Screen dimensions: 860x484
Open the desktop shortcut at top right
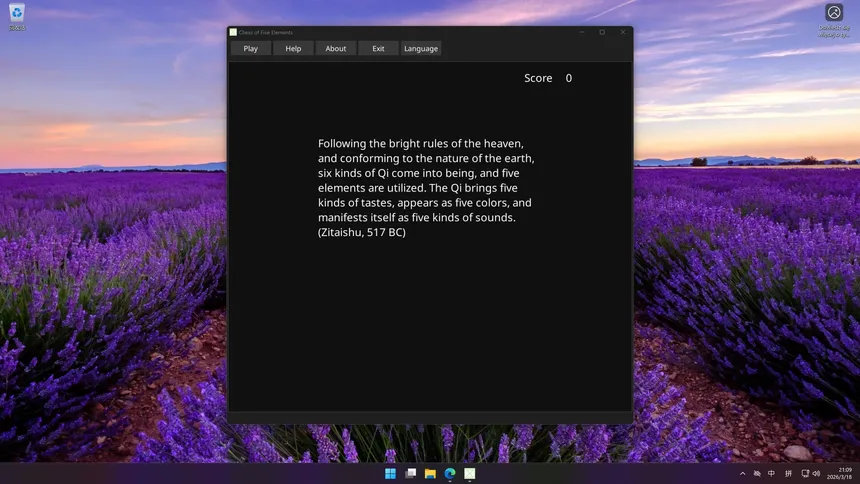[x=833, y=17]
